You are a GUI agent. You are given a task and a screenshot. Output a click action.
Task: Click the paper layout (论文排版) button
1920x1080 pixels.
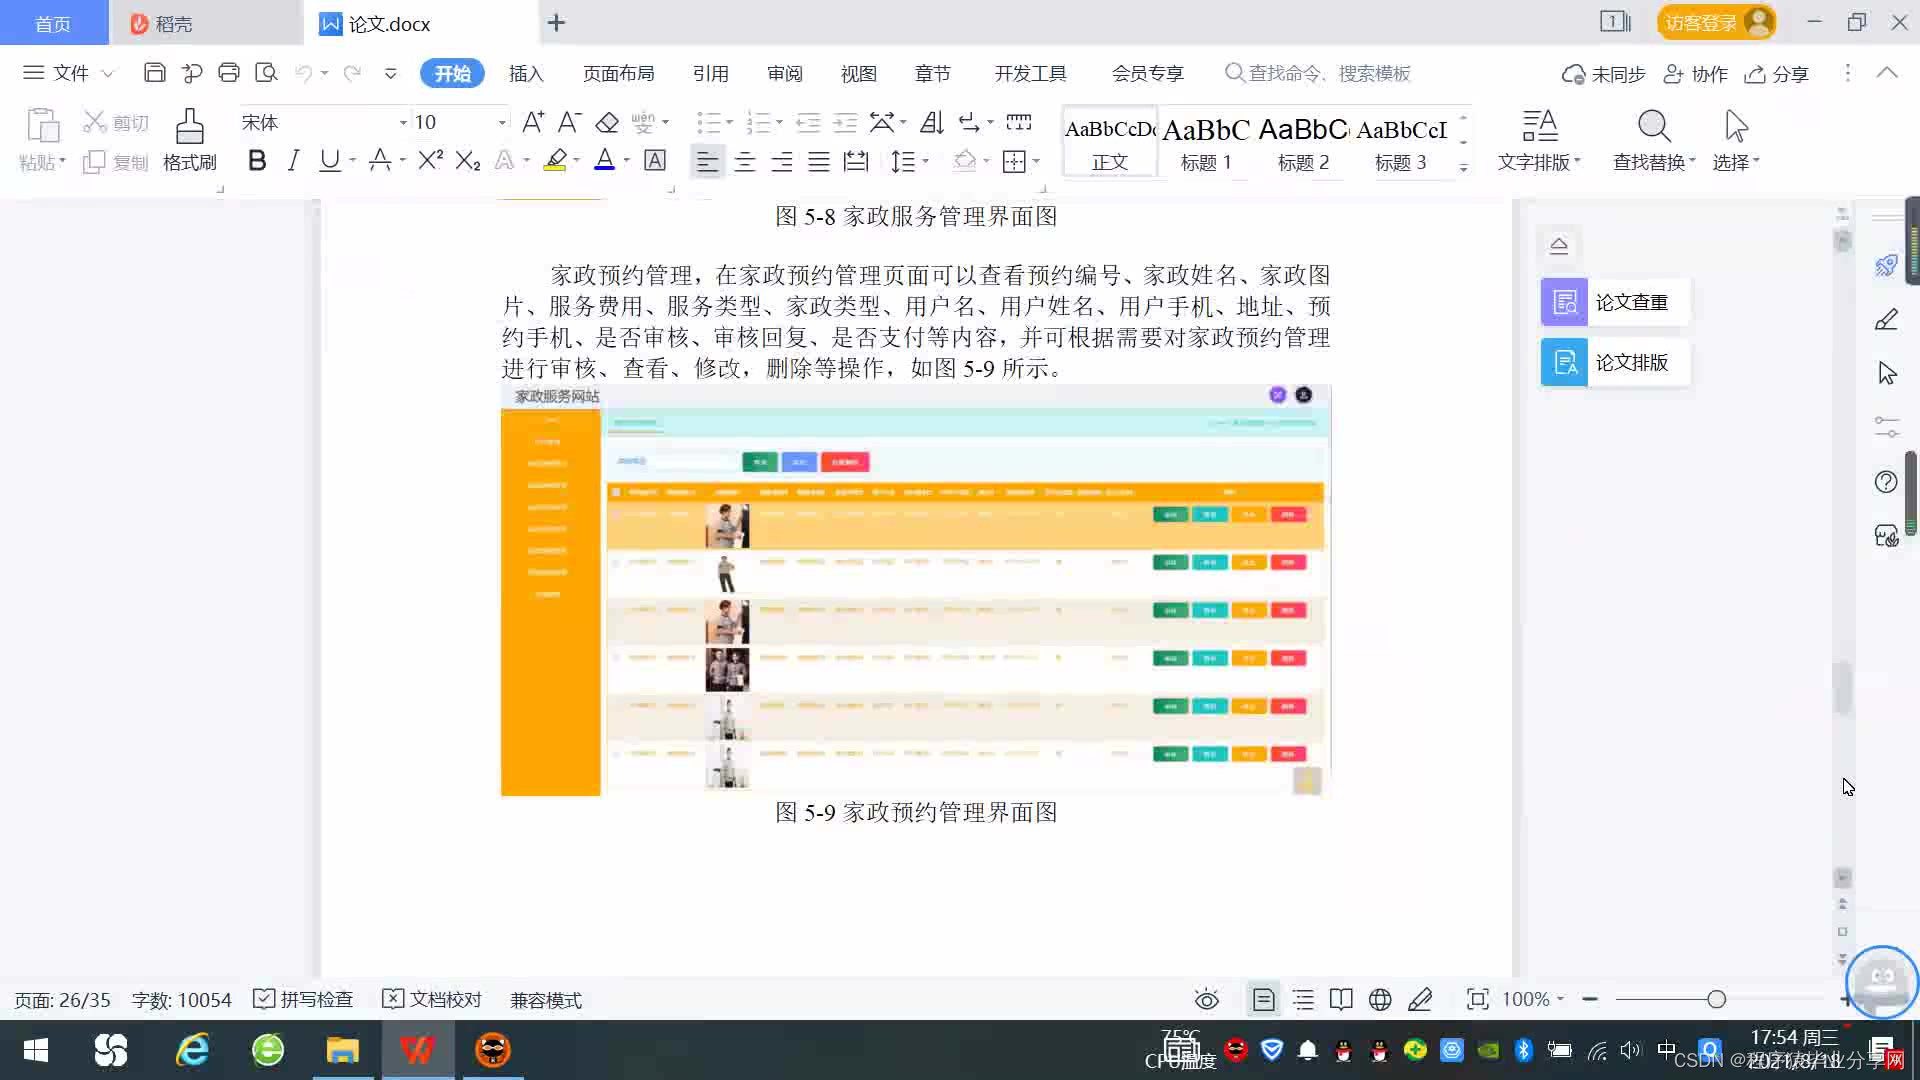click(x=1614, y=362)
